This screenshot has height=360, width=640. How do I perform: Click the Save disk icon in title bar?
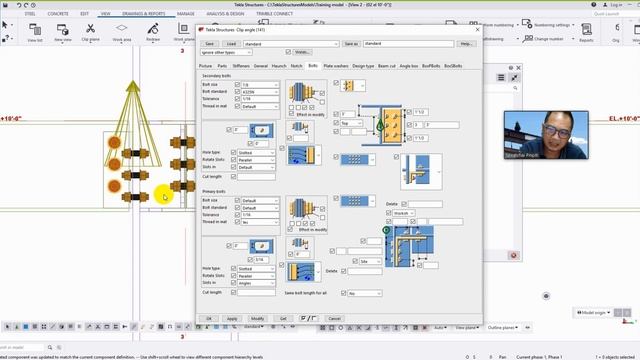[5, 5]
